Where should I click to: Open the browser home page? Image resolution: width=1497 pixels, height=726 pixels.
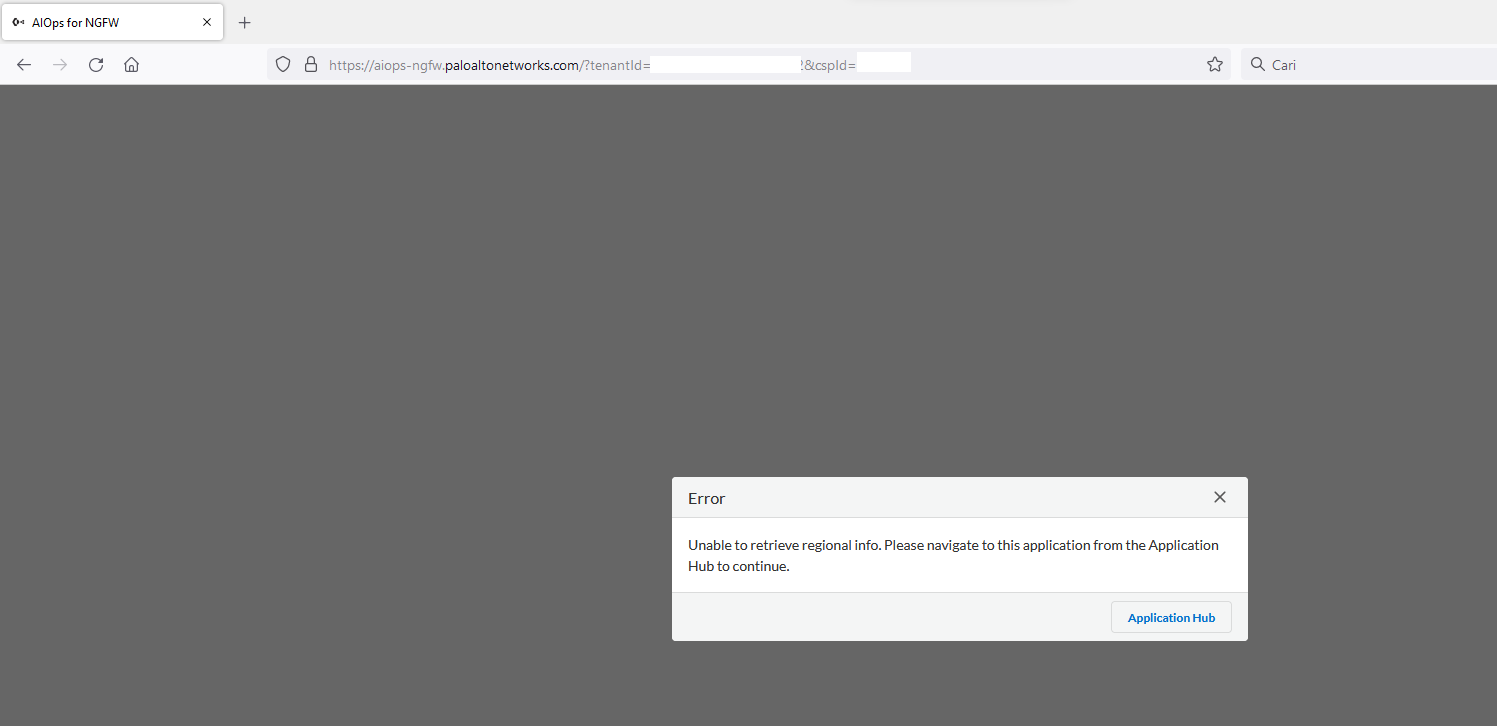tap(131, 64)
